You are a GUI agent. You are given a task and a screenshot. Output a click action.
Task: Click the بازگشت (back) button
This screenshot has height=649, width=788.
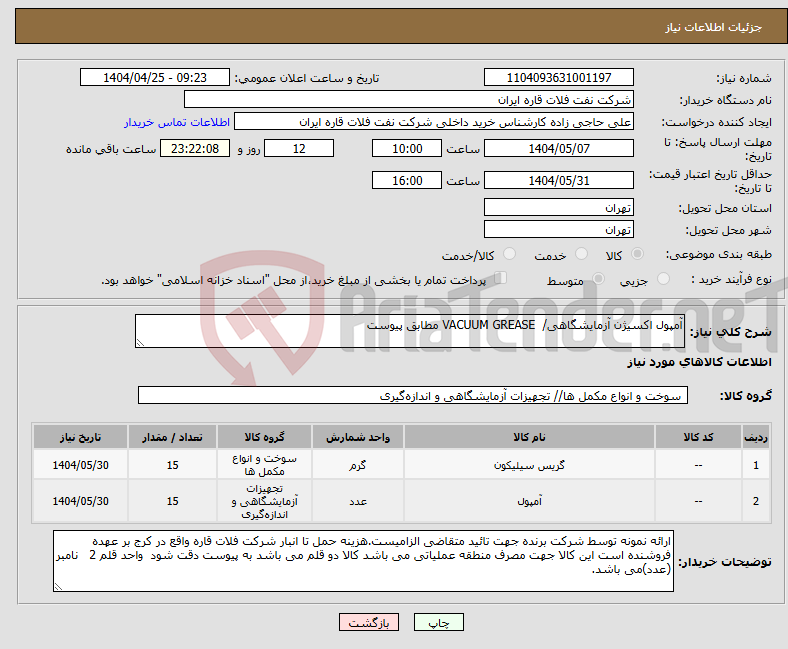(369, 622)
